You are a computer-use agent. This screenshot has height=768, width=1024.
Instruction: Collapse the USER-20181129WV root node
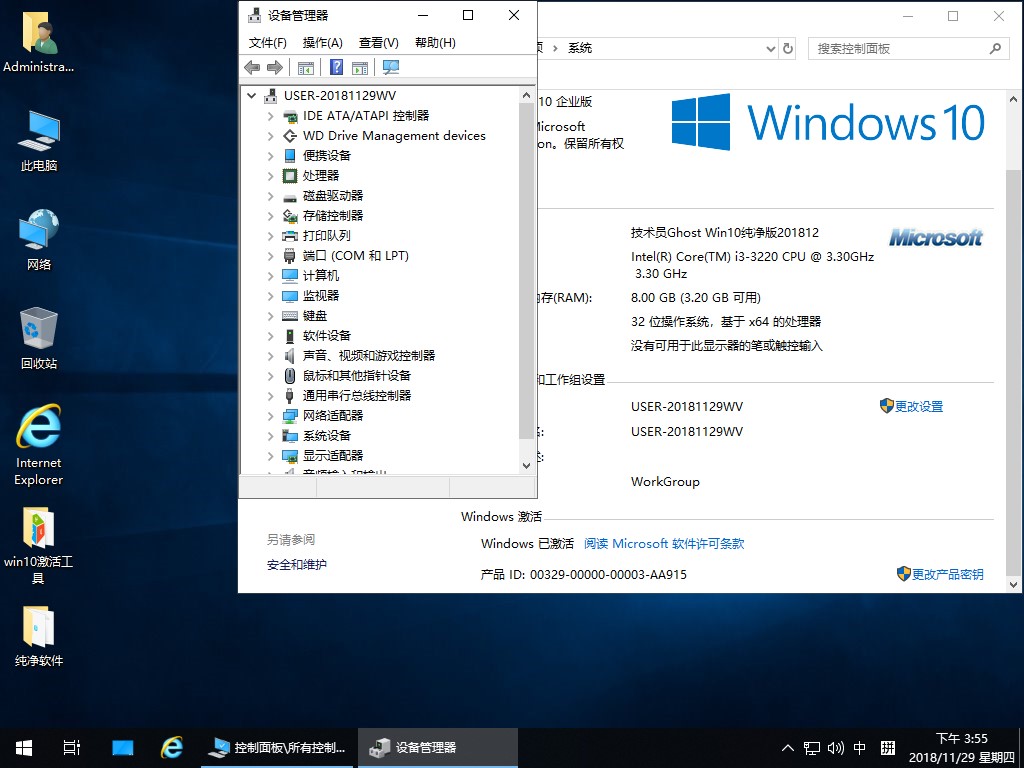[x=252, y=96]
